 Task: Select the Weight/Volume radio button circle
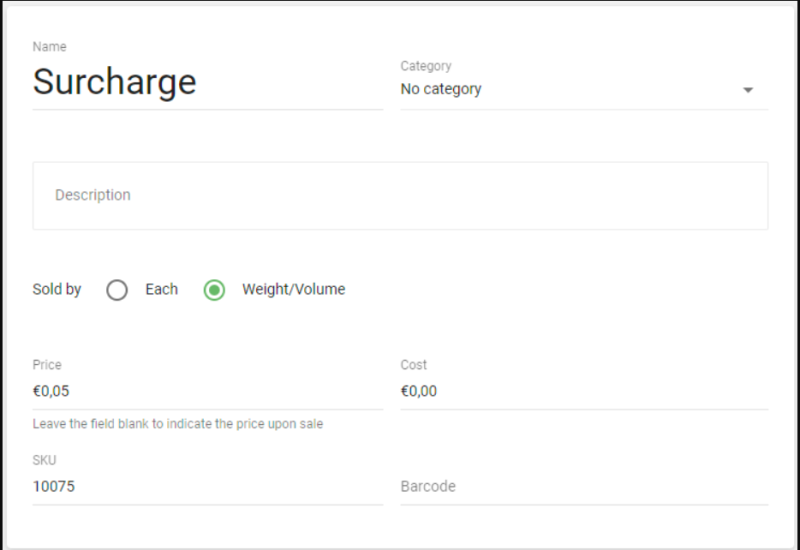click(x=214, y=290)
